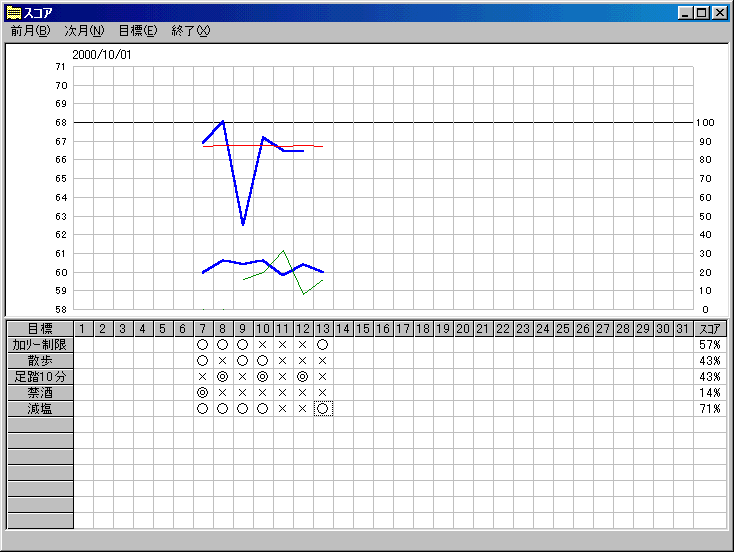The width and height of the screenshot is (734, 552).
Task: Click the 43% score for 足踏10分
Action: [710, 377]
